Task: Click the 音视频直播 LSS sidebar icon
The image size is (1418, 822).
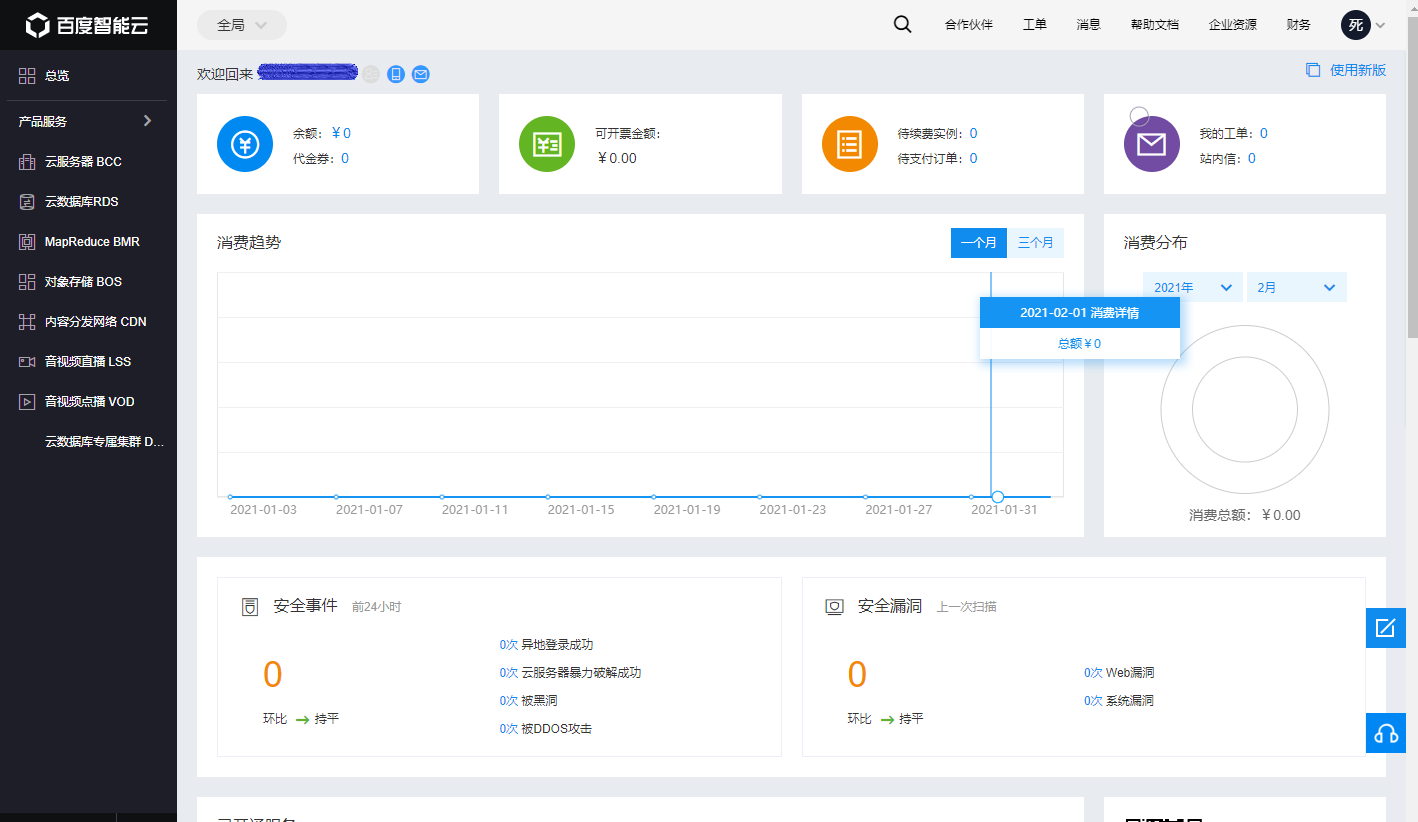Action: pos(27,361)
